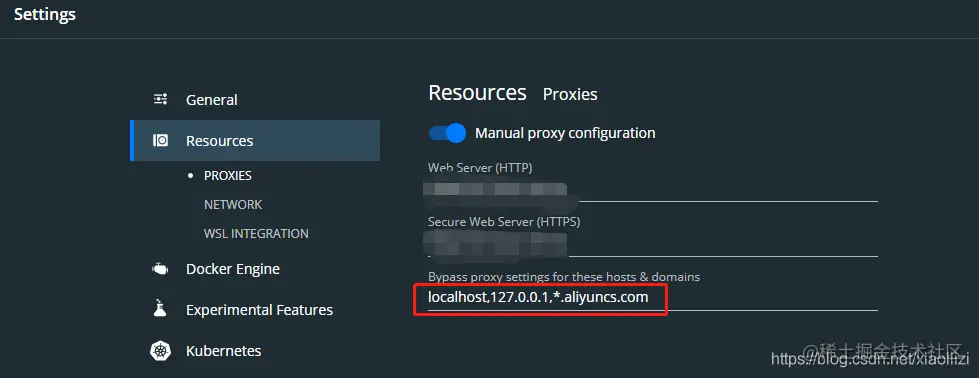This screenshot has height=378, width=979.
Task: Click the Settings title
Action: [x=45, y=14]
